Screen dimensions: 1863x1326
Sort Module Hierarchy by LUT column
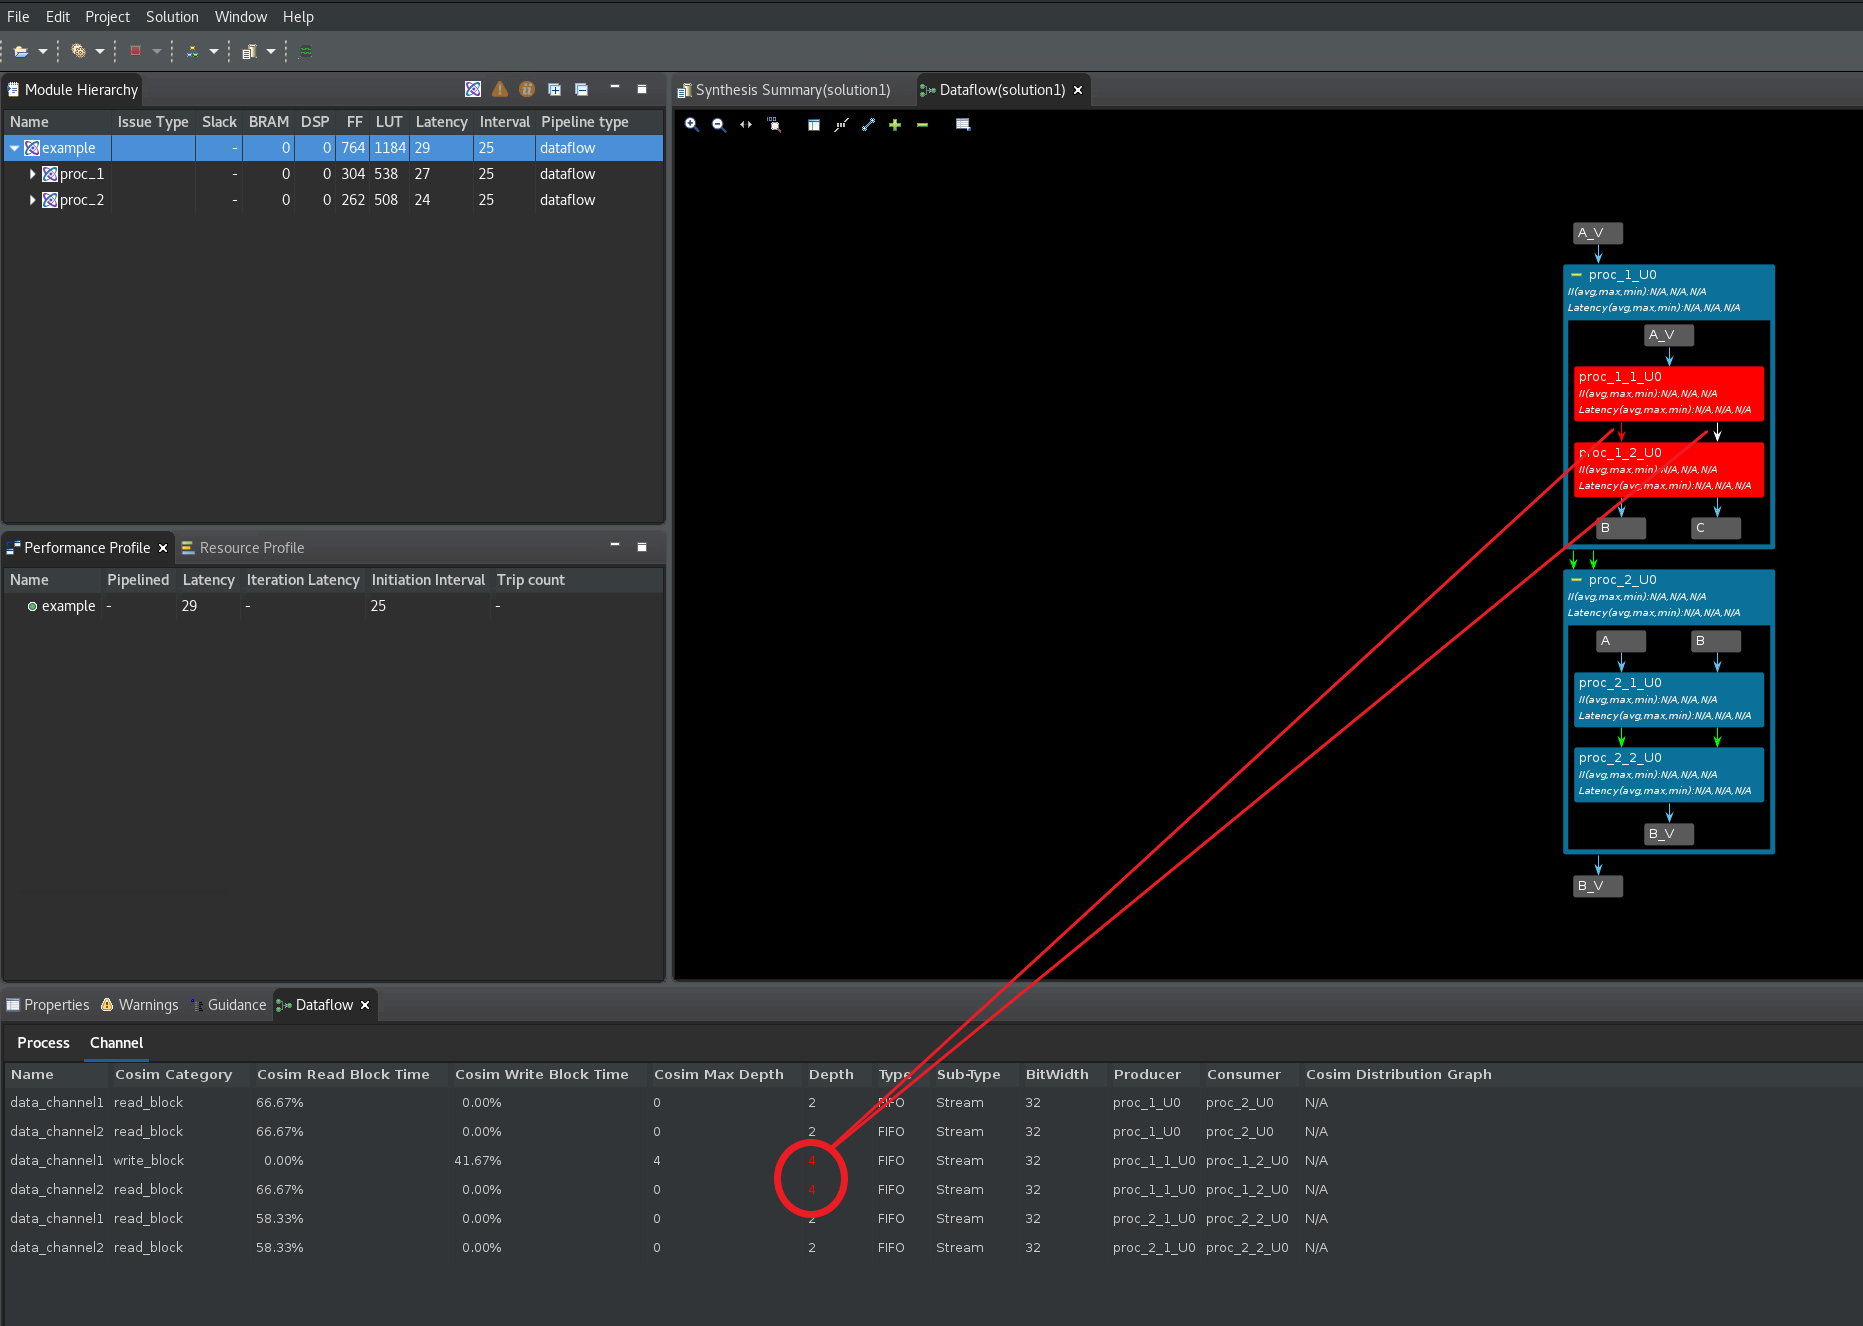coord(389,122)
